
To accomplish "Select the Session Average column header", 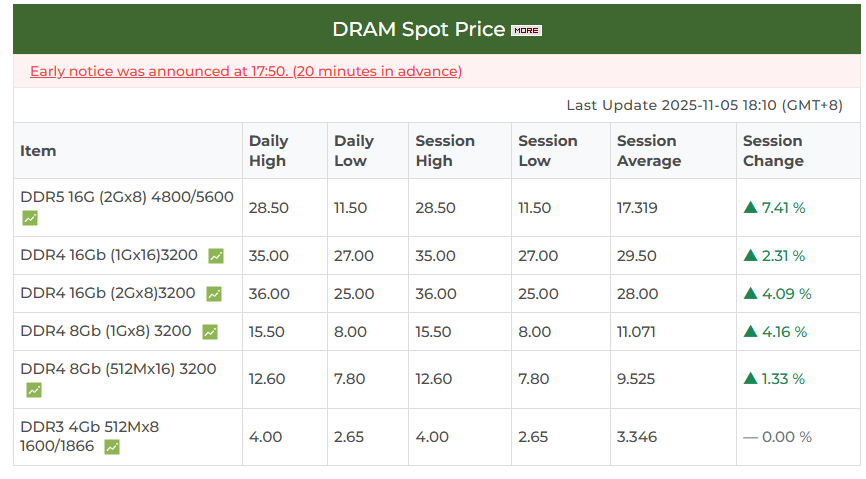I will [x=649, y=151].
